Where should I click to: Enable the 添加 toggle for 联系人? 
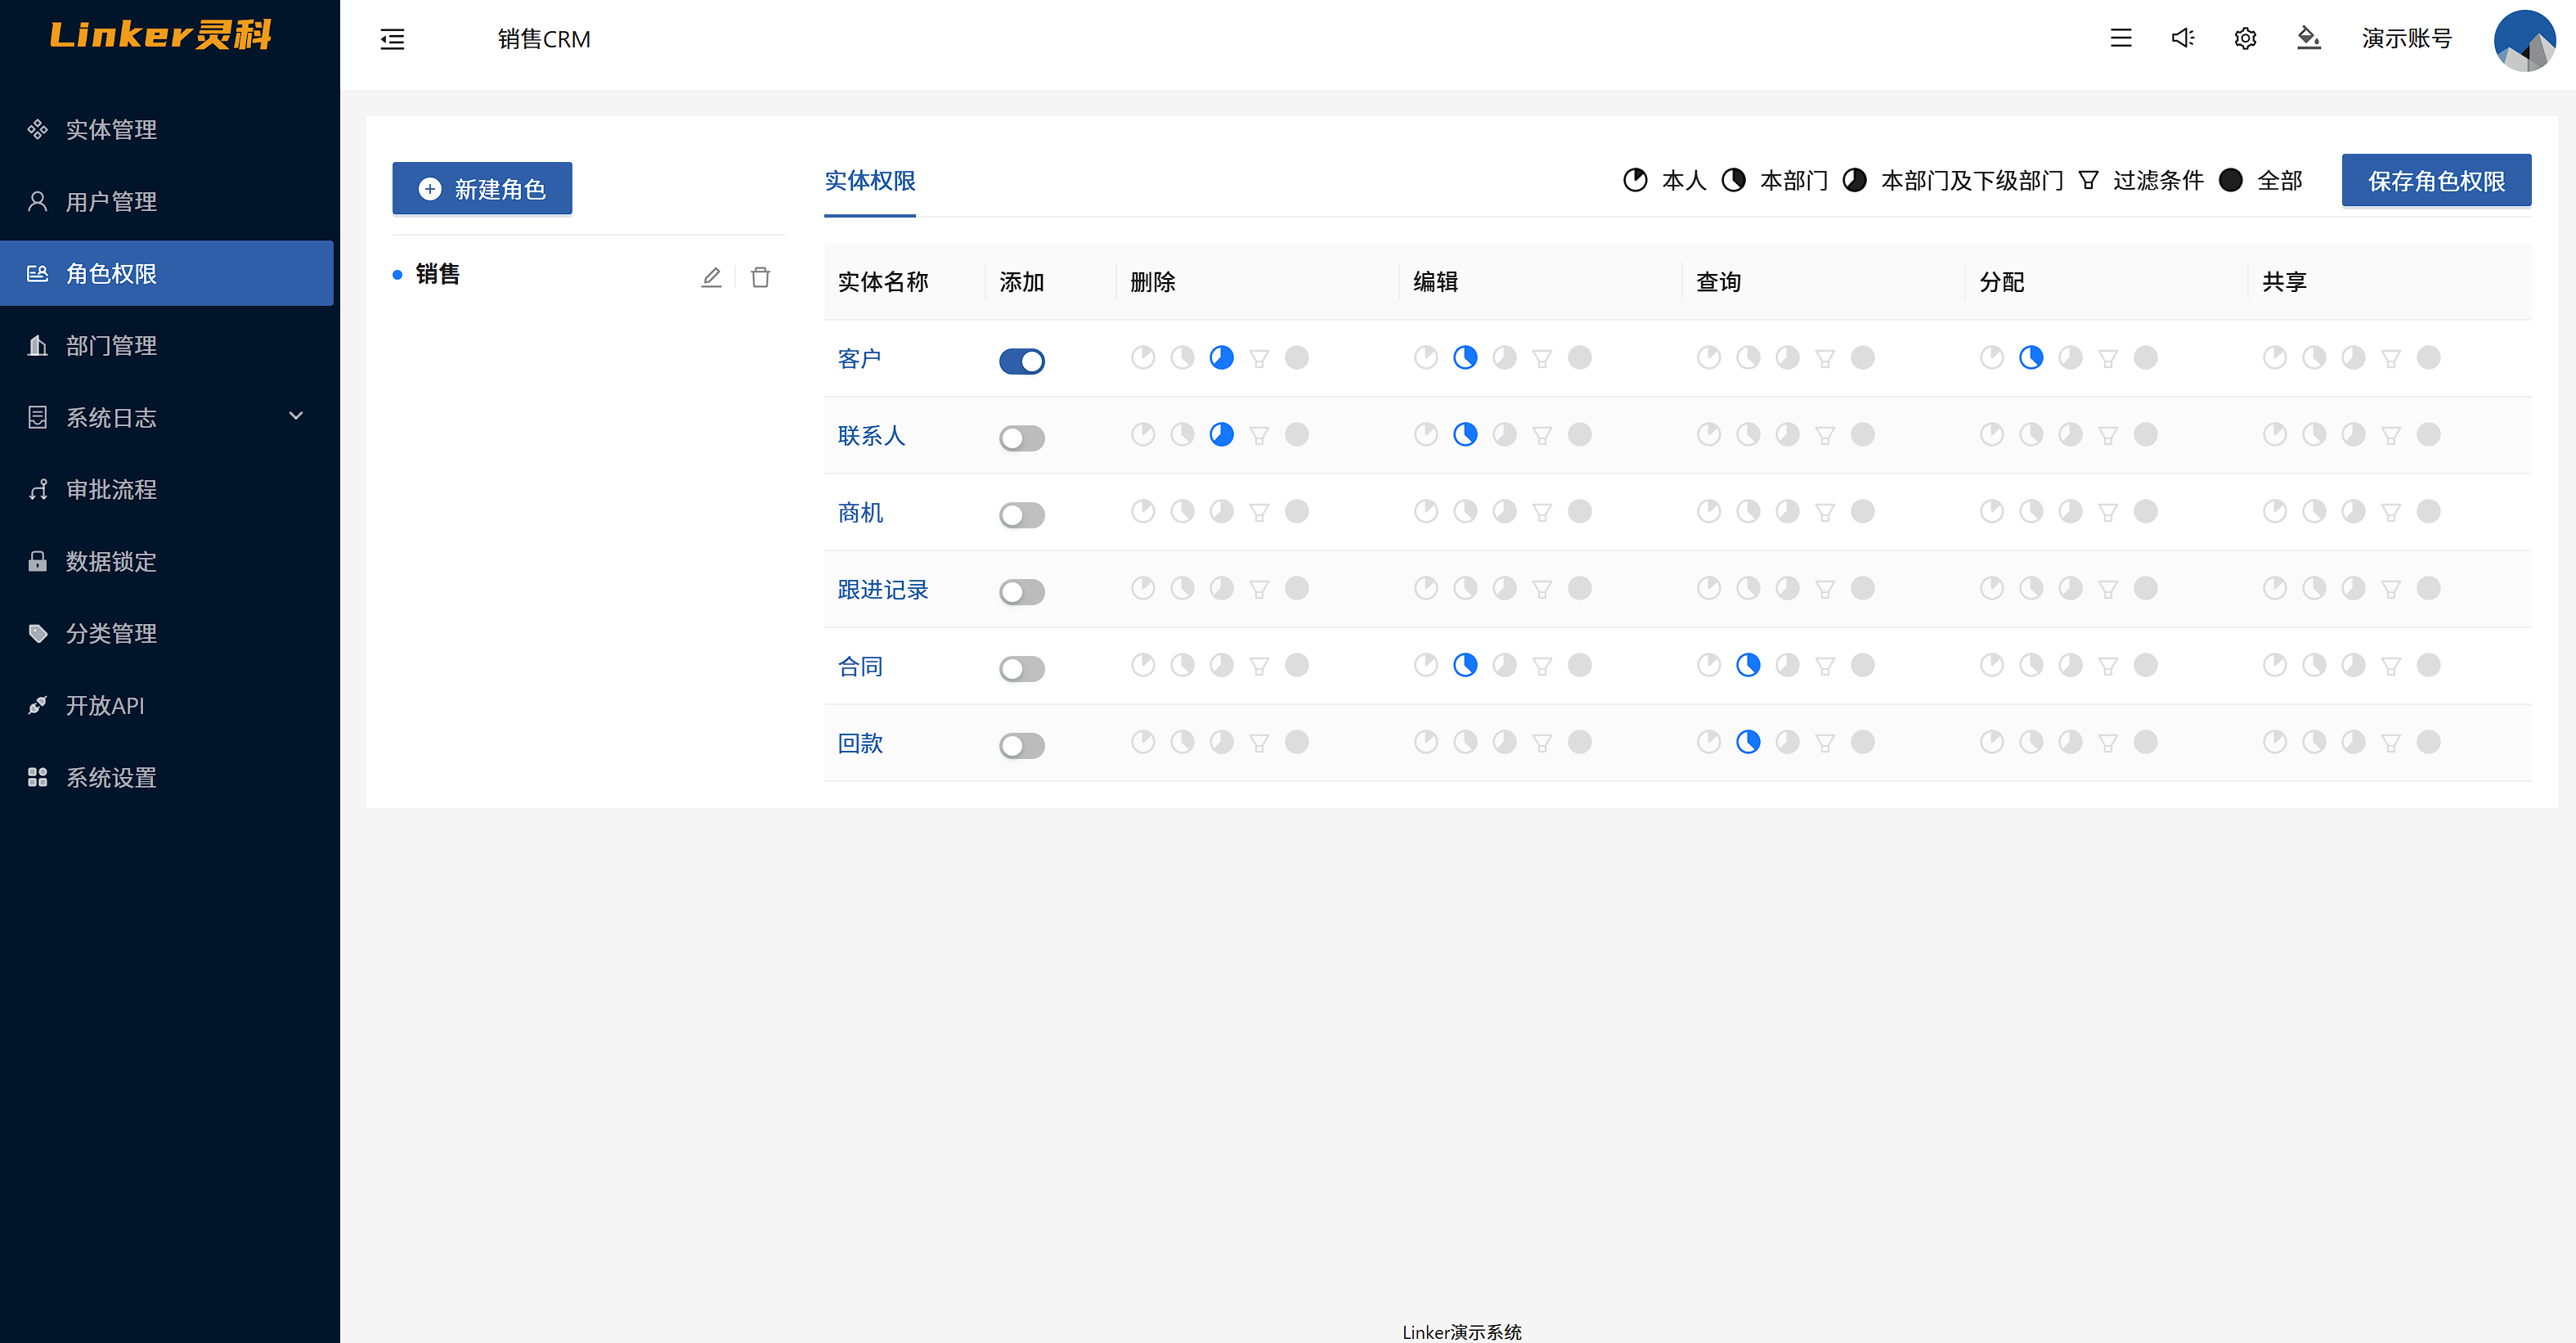point(1021,437)
